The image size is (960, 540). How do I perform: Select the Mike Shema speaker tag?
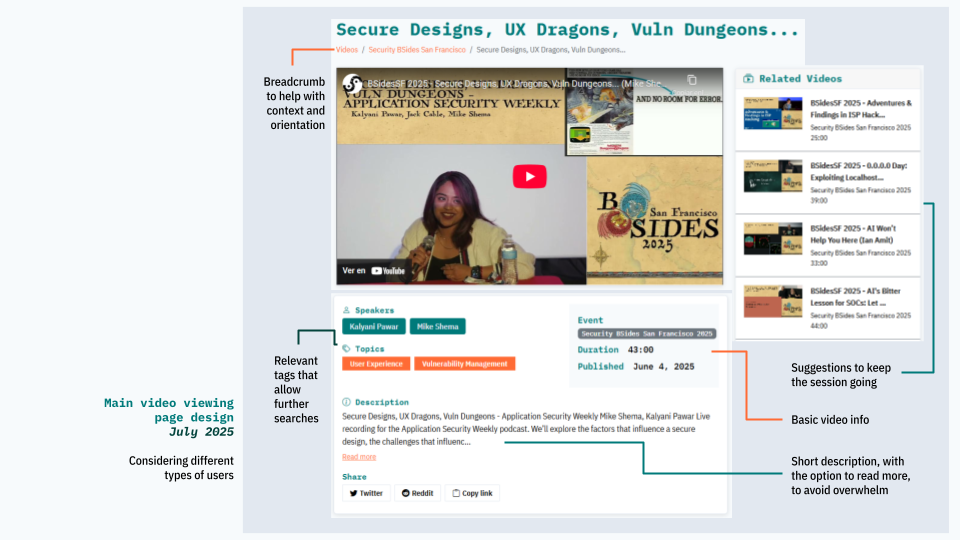438,326
